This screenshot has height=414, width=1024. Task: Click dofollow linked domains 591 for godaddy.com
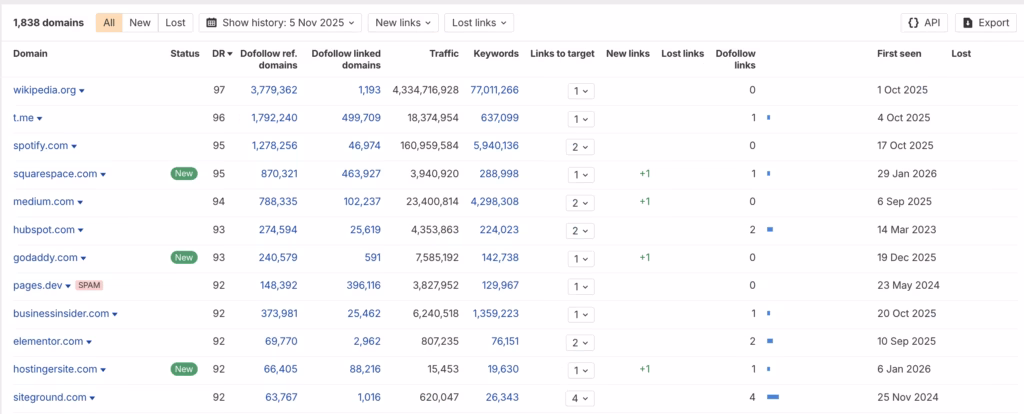tap(372, 257)
